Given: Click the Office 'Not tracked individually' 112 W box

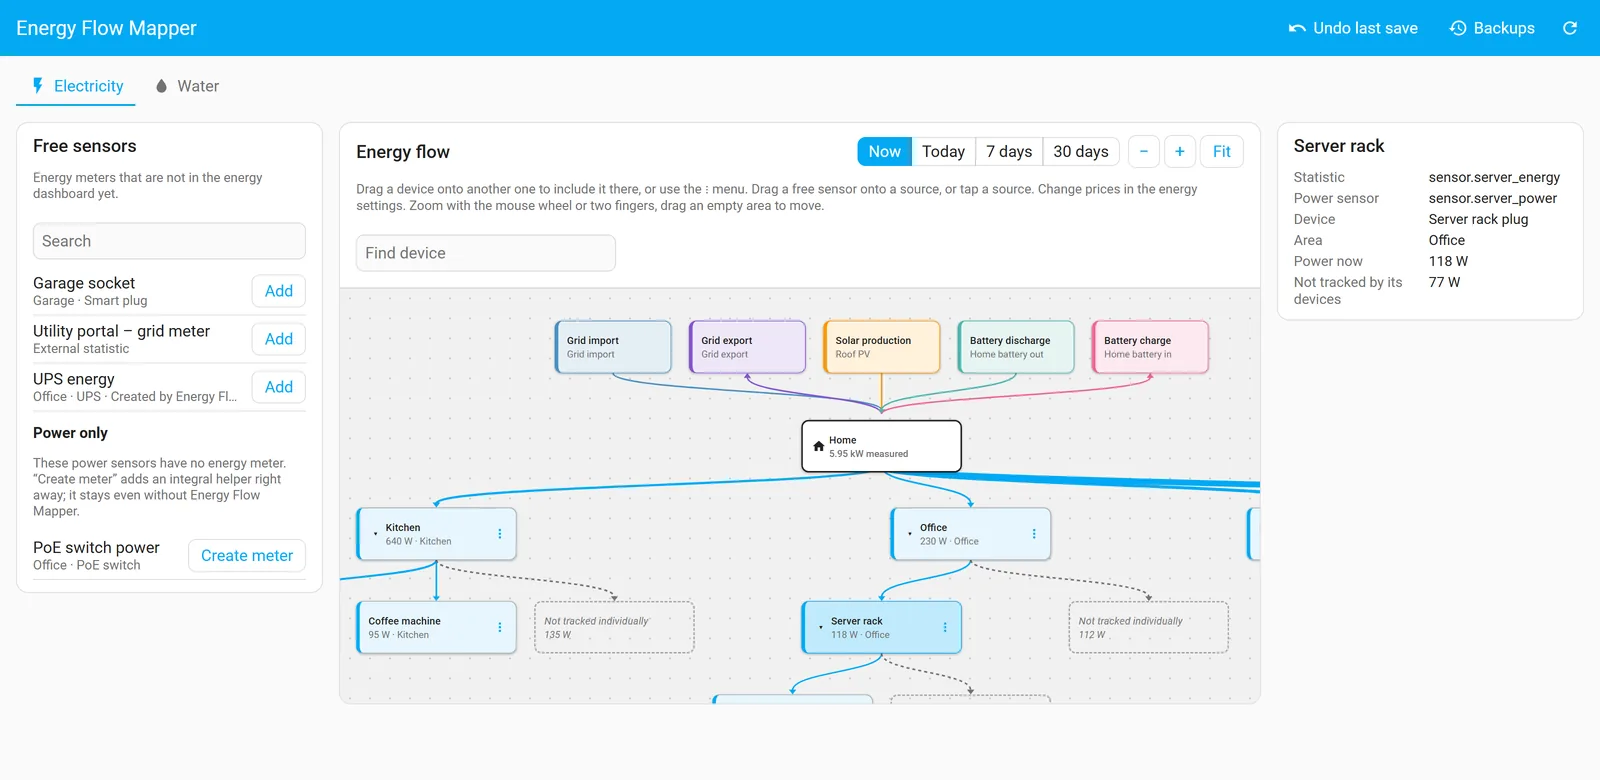Looking at the screenshot, I should [1148, 627].
